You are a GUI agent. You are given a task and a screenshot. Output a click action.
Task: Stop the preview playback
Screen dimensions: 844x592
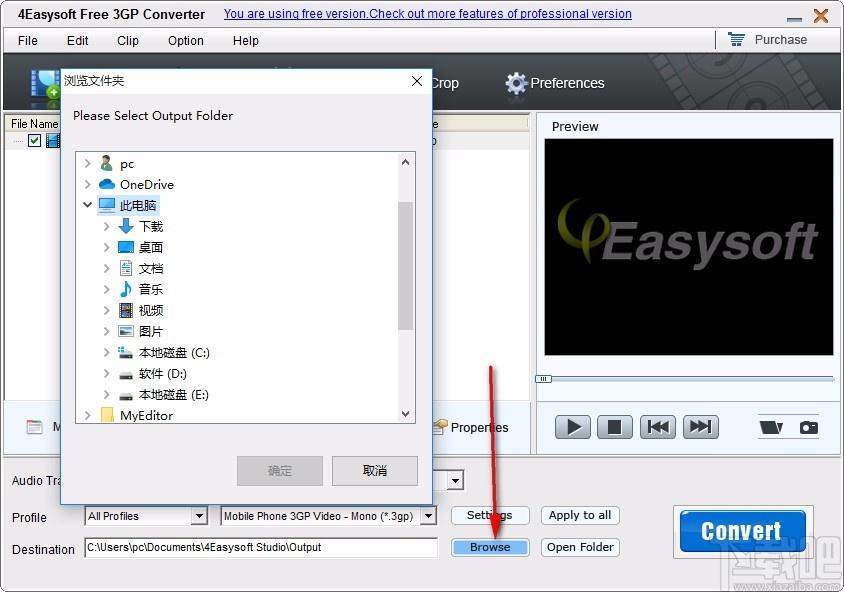click(615, 427)
